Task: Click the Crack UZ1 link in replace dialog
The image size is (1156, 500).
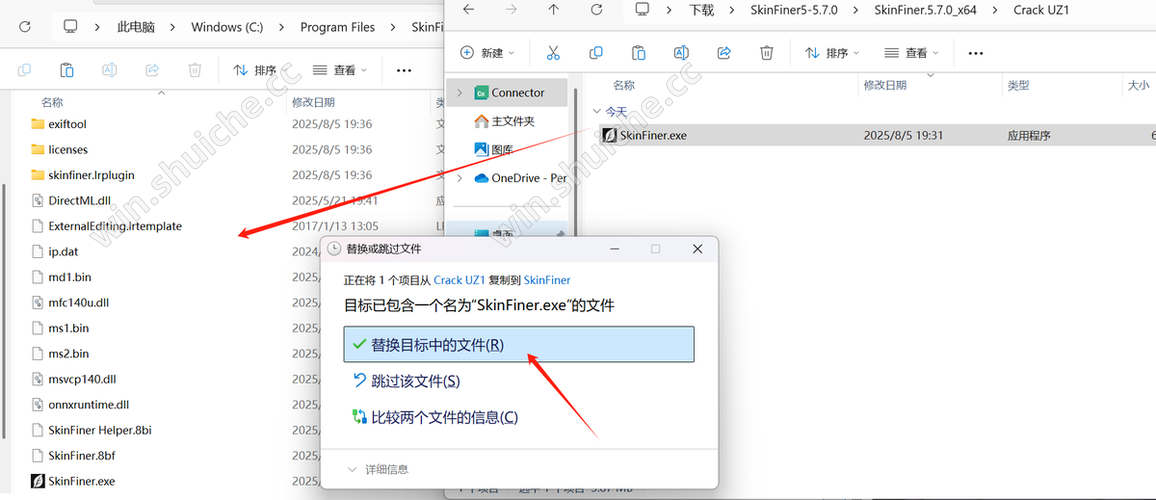Action: [x=459, y=280]
